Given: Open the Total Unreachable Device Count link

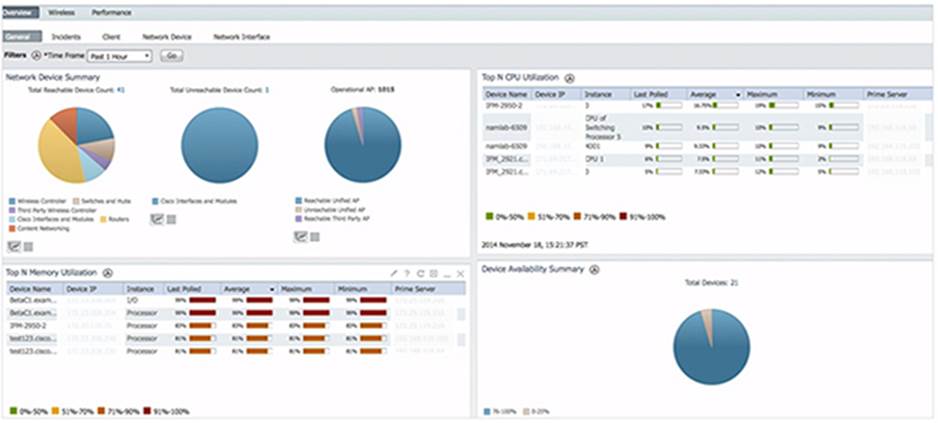Looking at the screenshot, I should click(267, 90).
